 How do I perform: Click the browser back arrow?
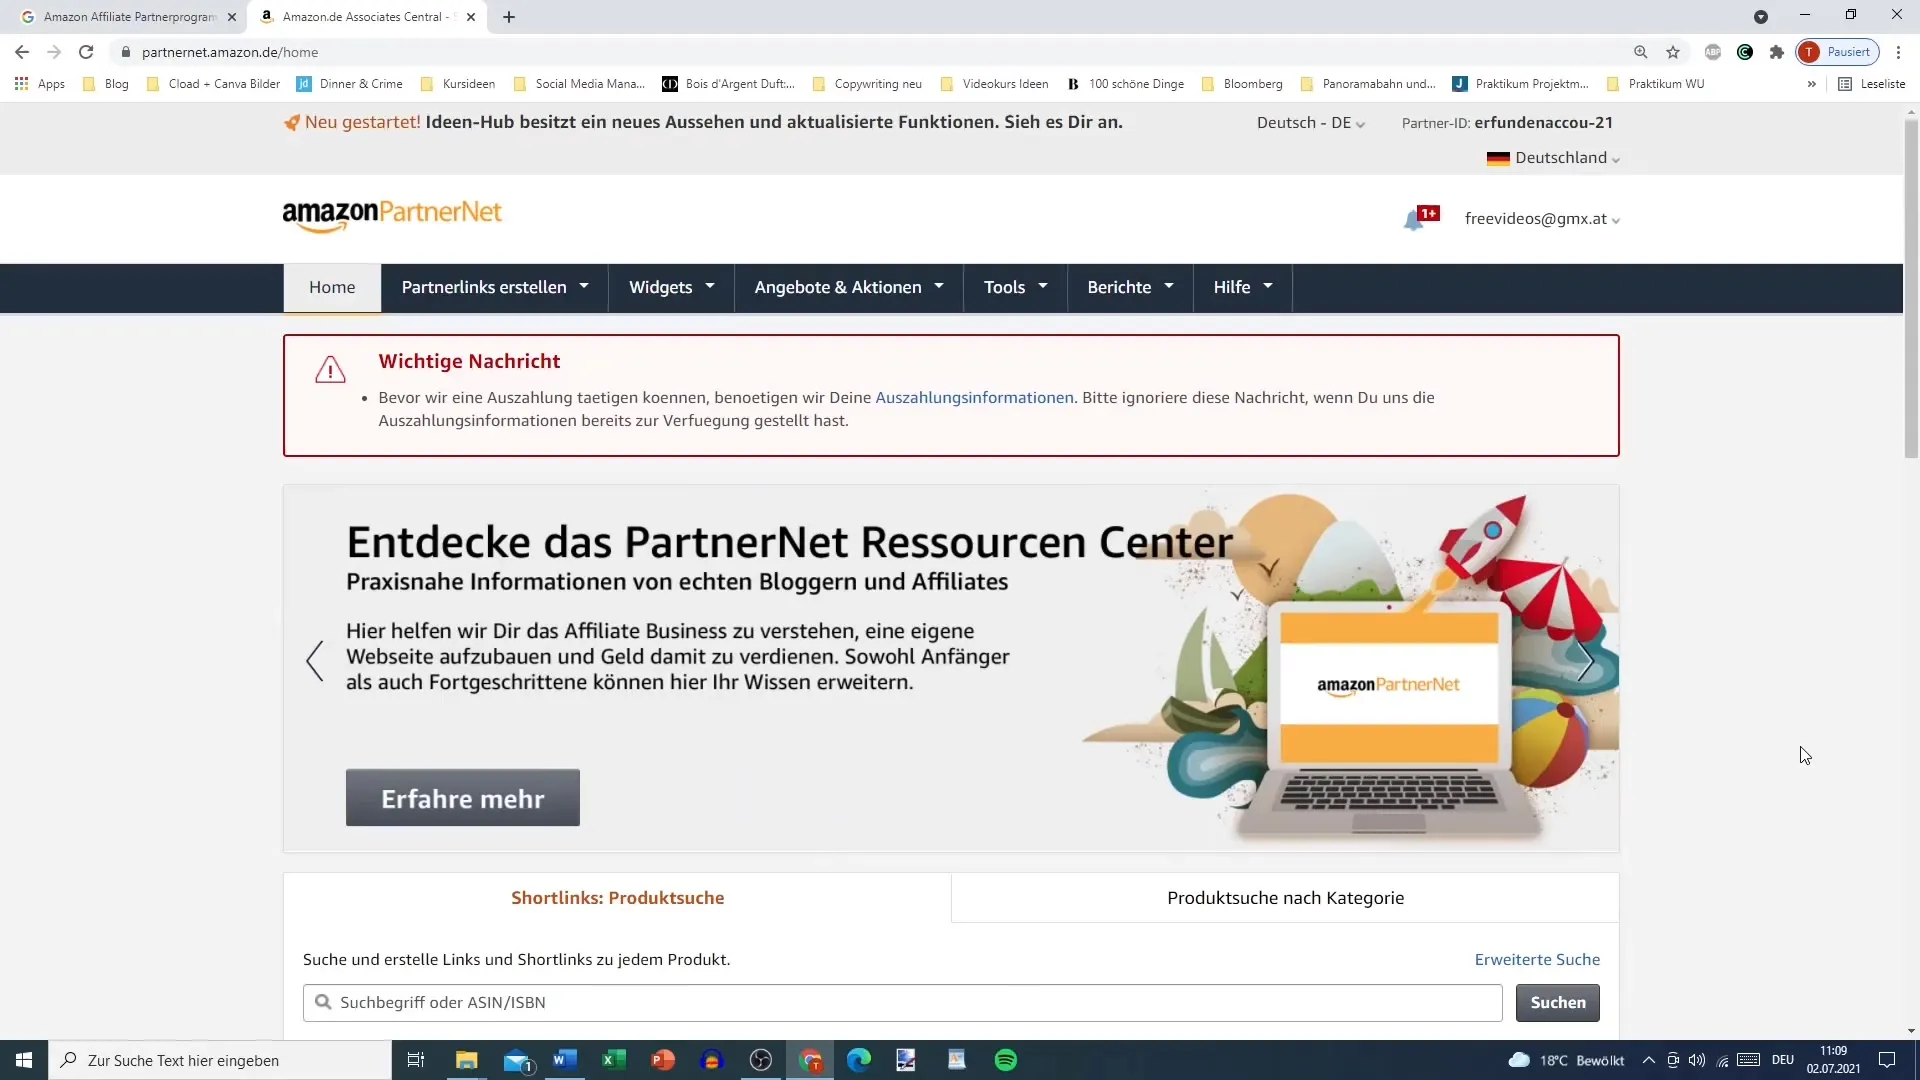[22, 52]
